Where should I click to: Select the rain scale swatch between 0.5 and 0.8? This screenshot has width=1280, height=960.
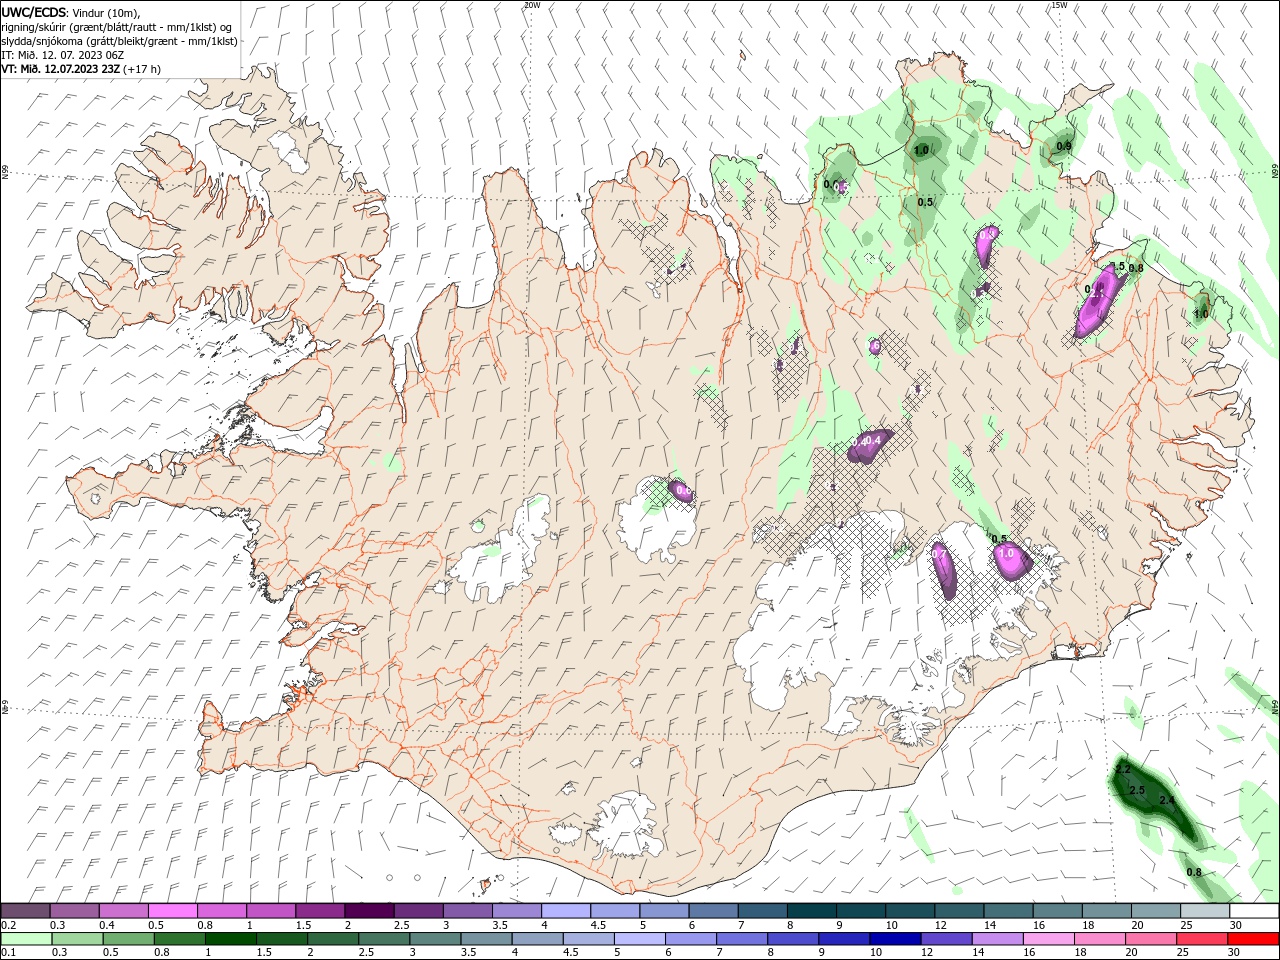coord(128,940)
